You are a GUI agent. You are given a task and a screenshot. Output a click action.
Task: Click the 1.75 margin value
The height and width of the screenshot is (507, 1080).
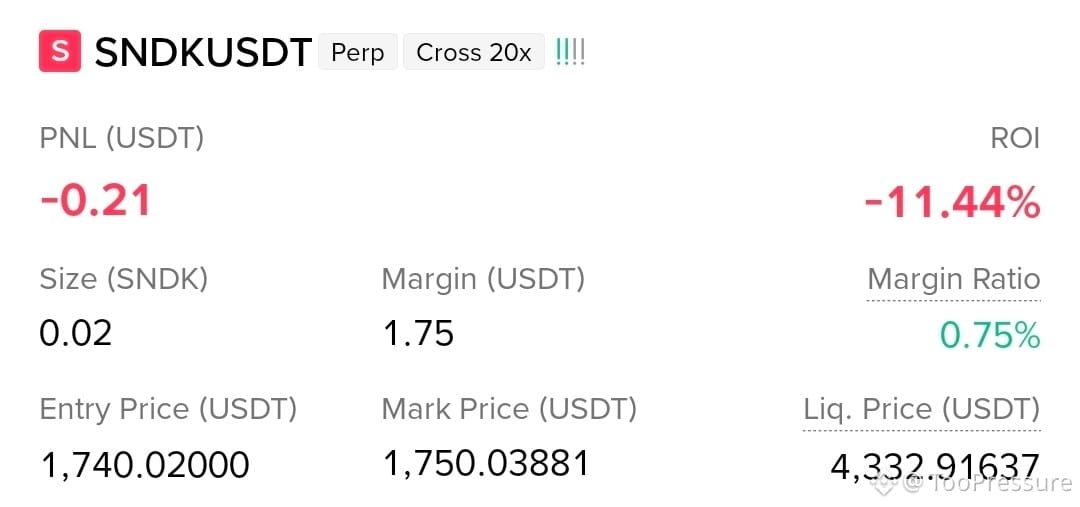pos(418,333)
